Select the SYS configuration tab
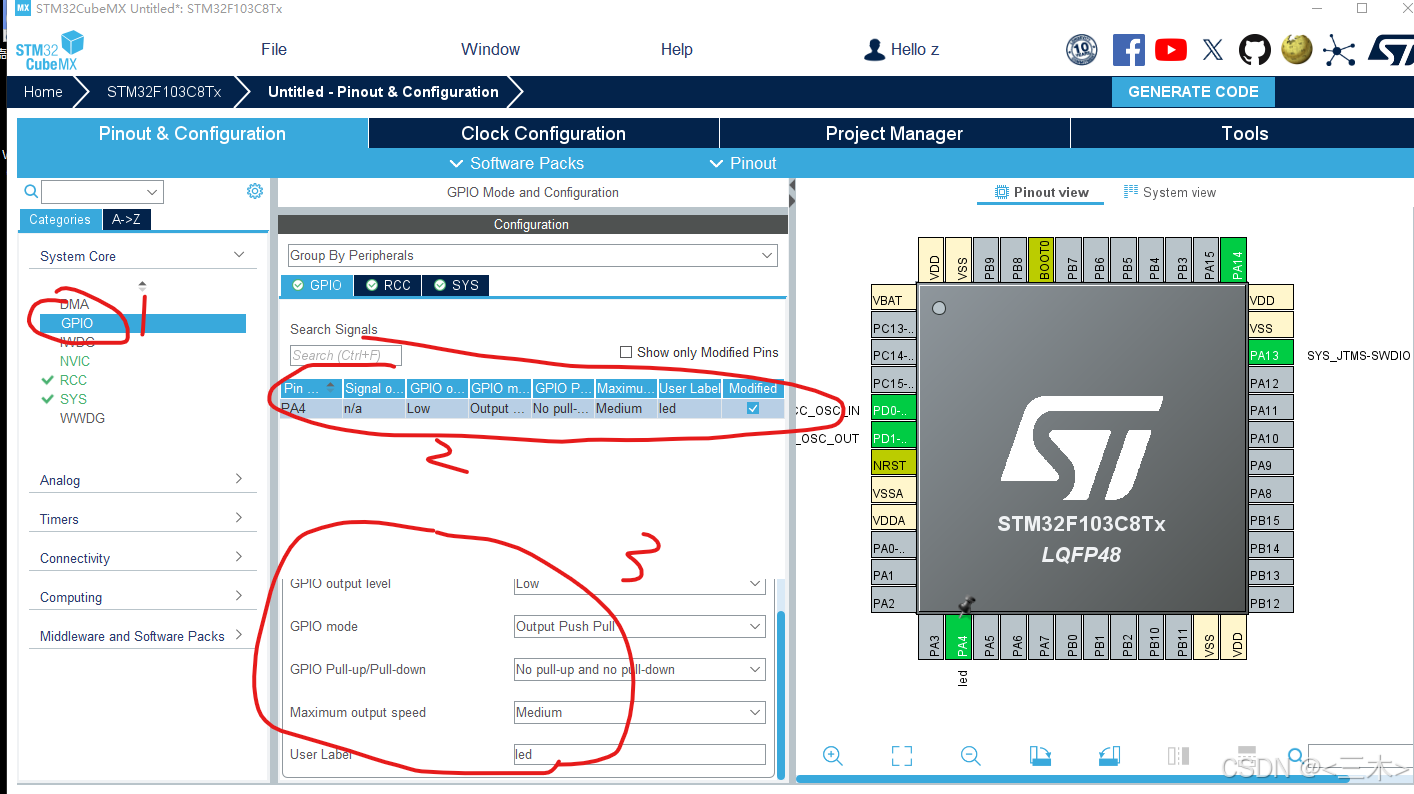 coord(456,285)
